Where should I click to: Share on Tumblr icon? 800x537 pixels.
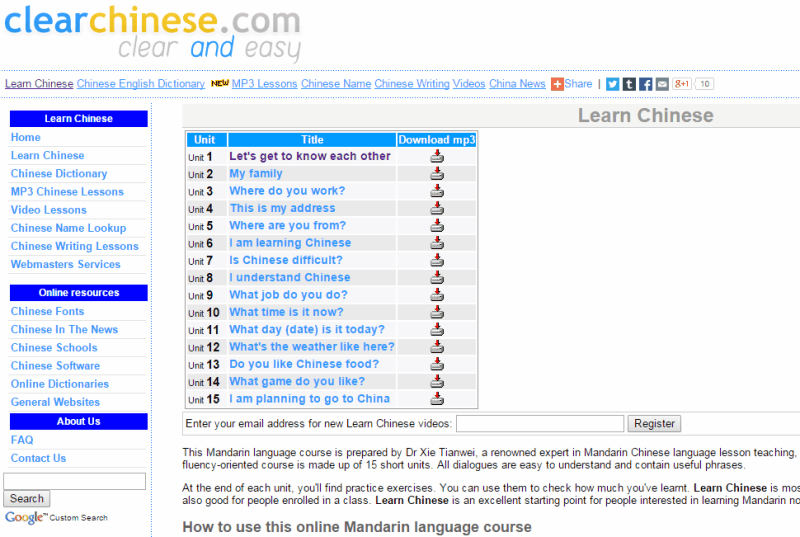point(629,84)
